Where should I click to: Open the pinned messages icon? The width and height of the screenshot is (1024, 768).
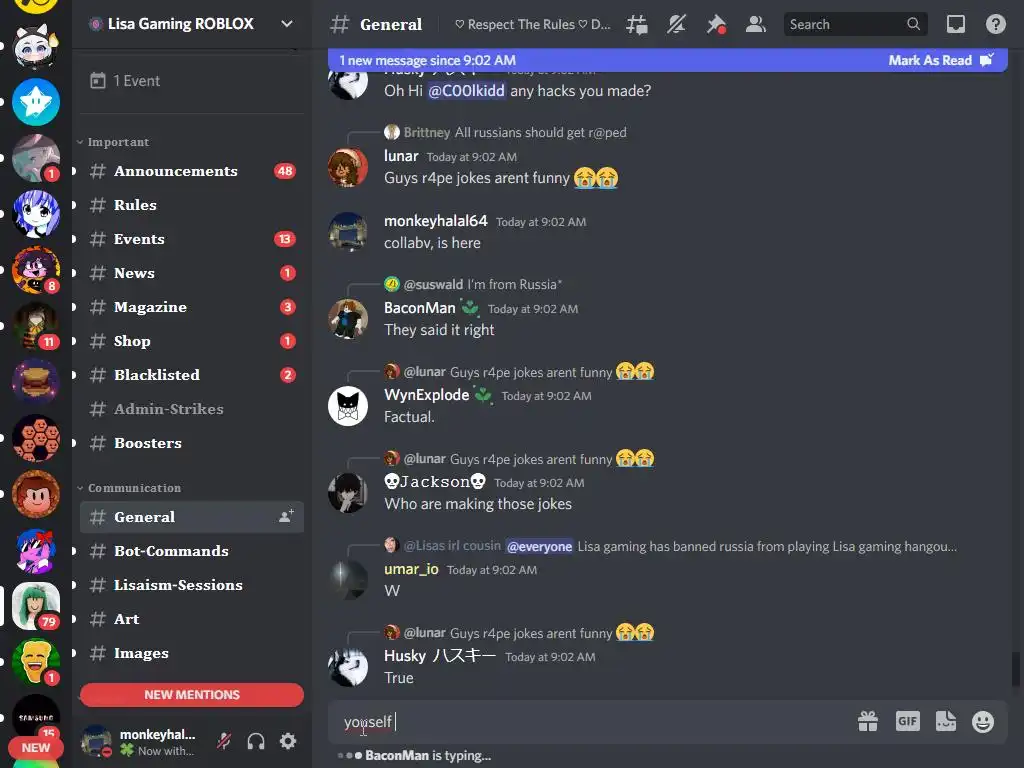point(716,25)
